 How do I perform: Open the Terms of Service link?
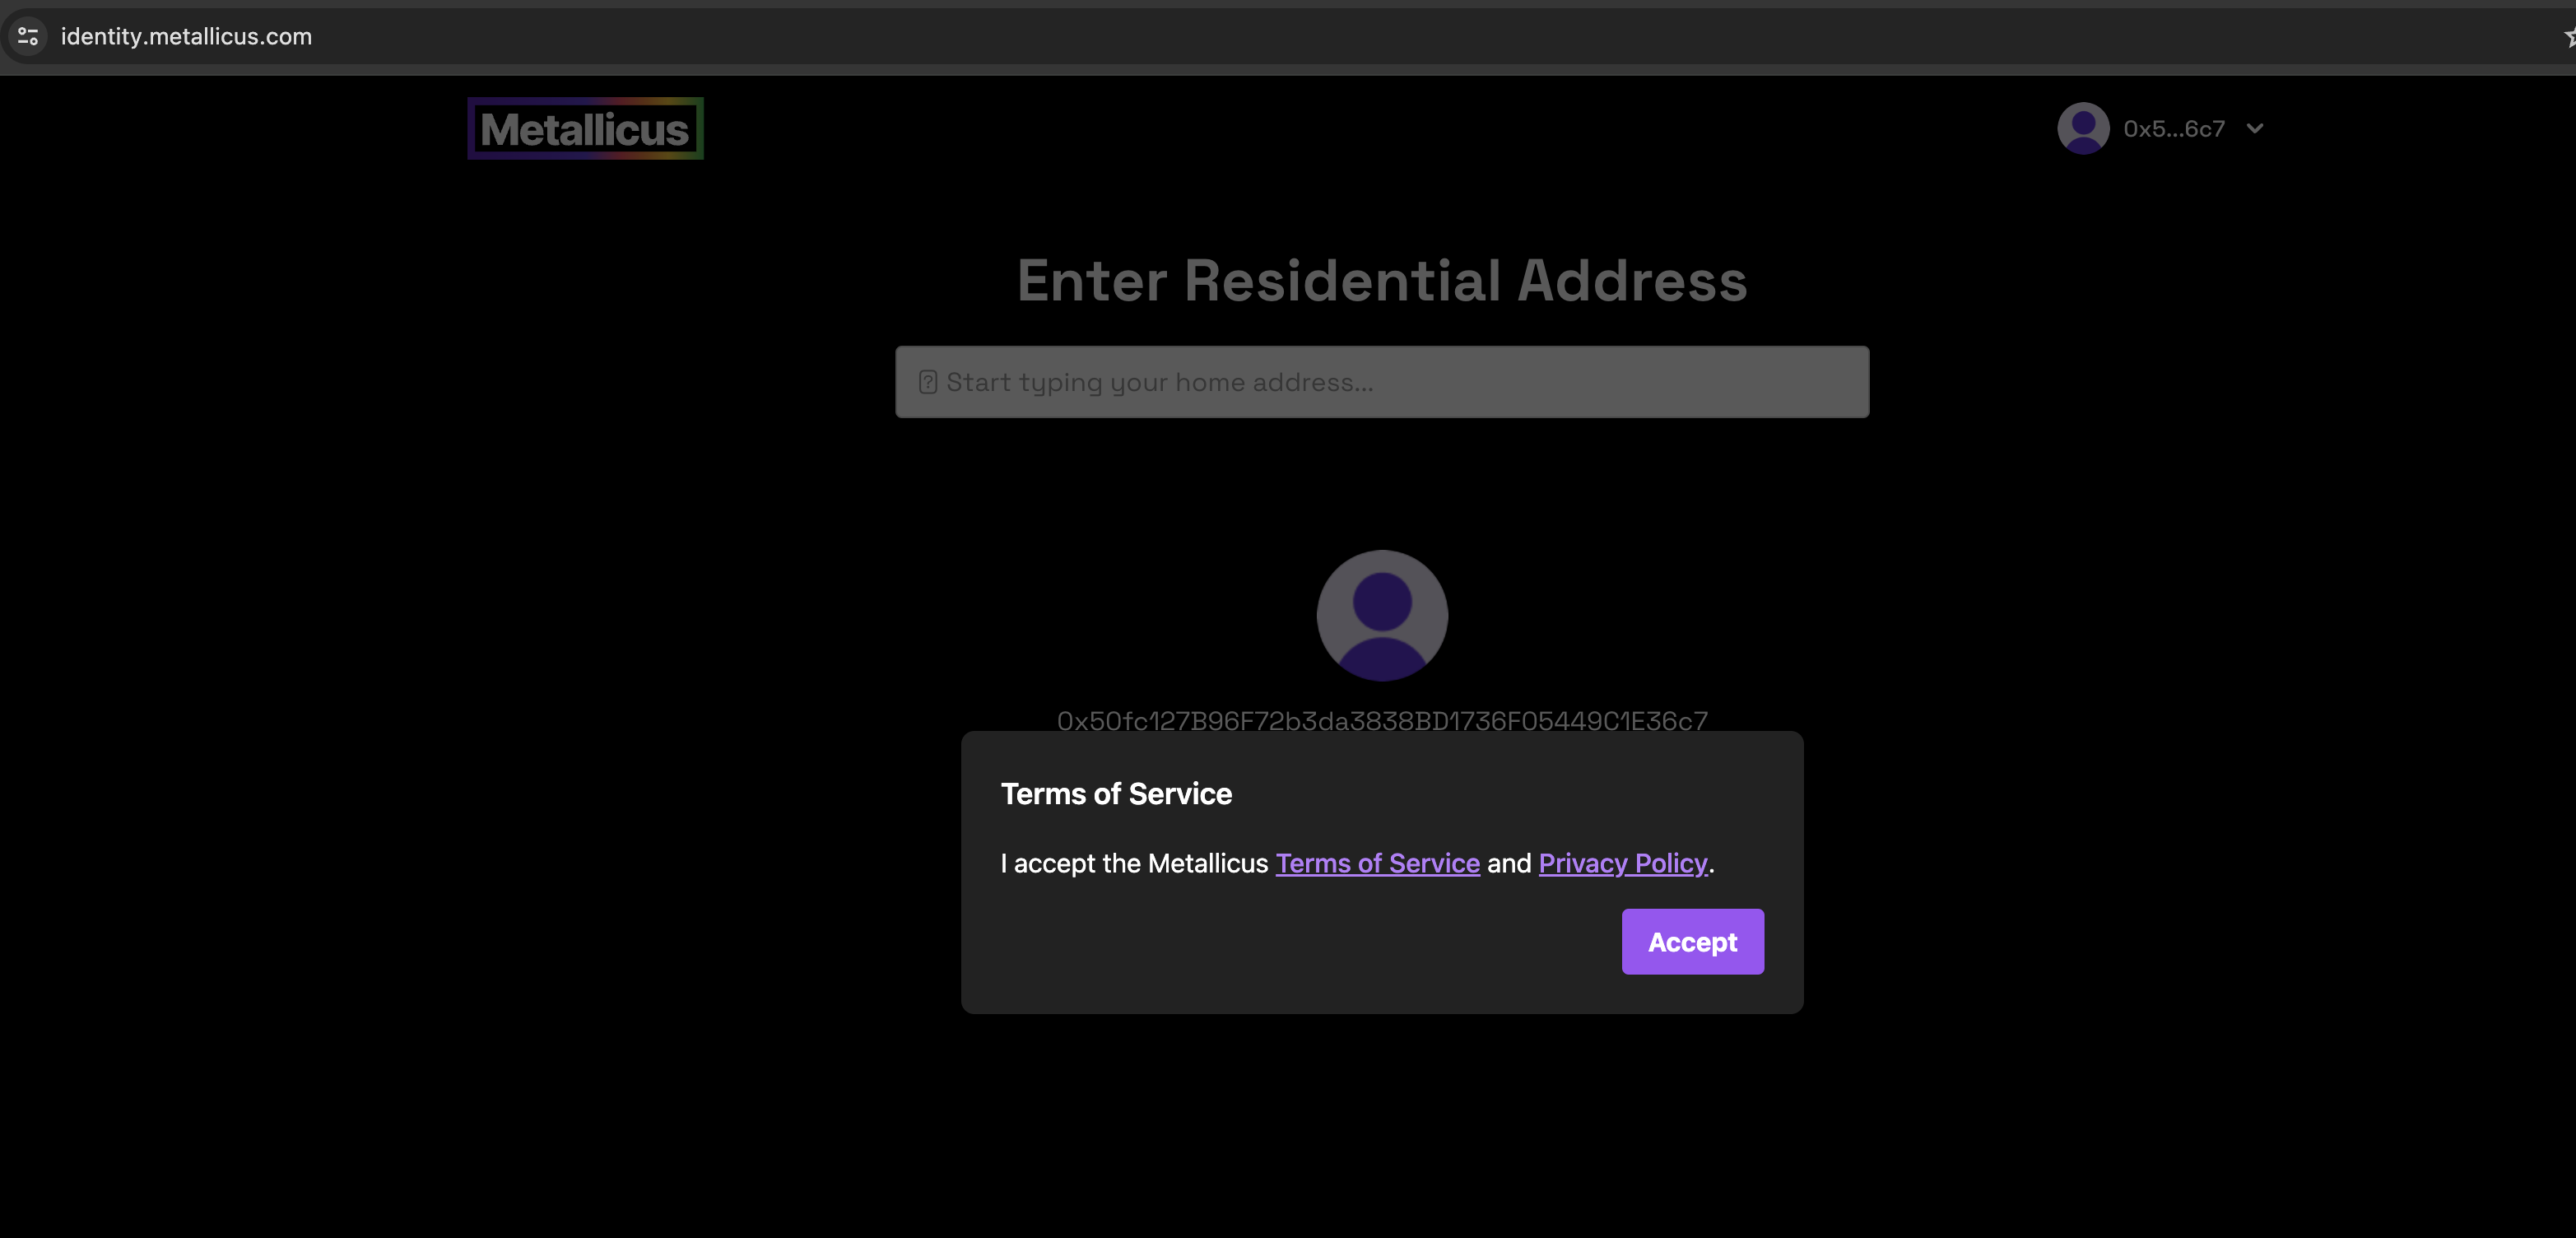(1377, 863)
